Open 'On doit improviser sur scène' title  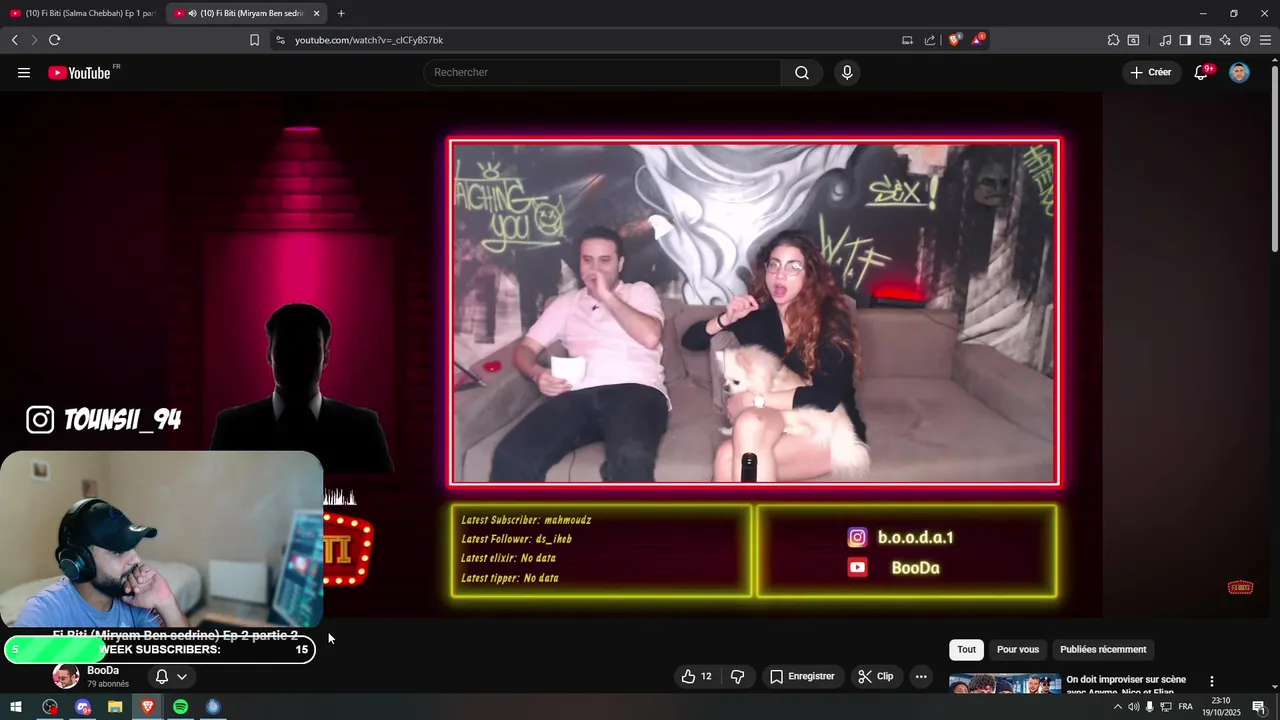coord(1126,685)
